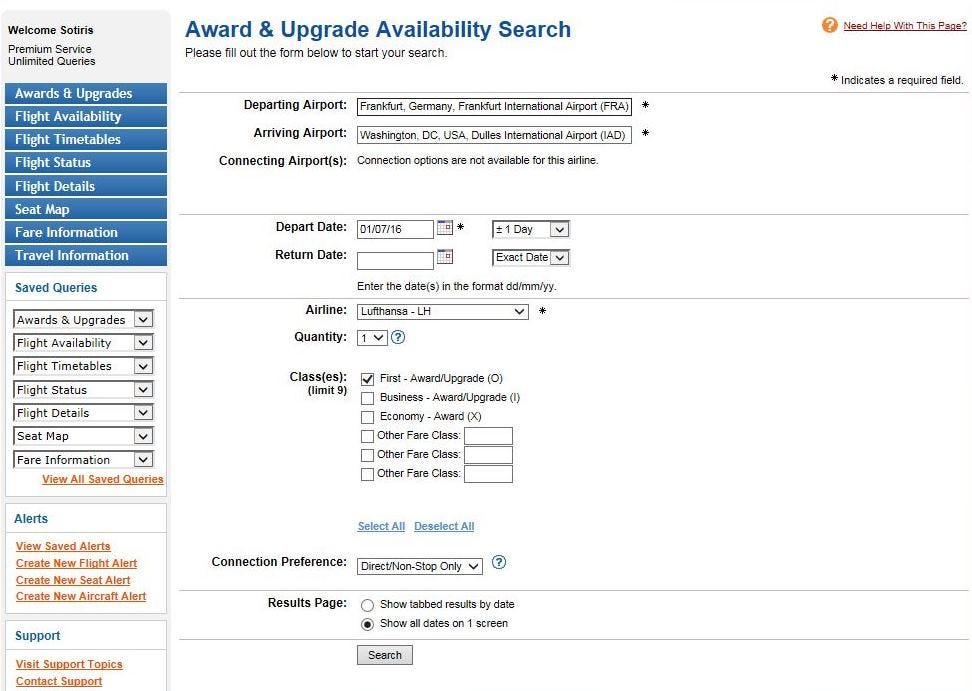
Task: Open the Airline Lufthansa - LH dropdown
Action: pyautogui.click(x=443, y=311)
